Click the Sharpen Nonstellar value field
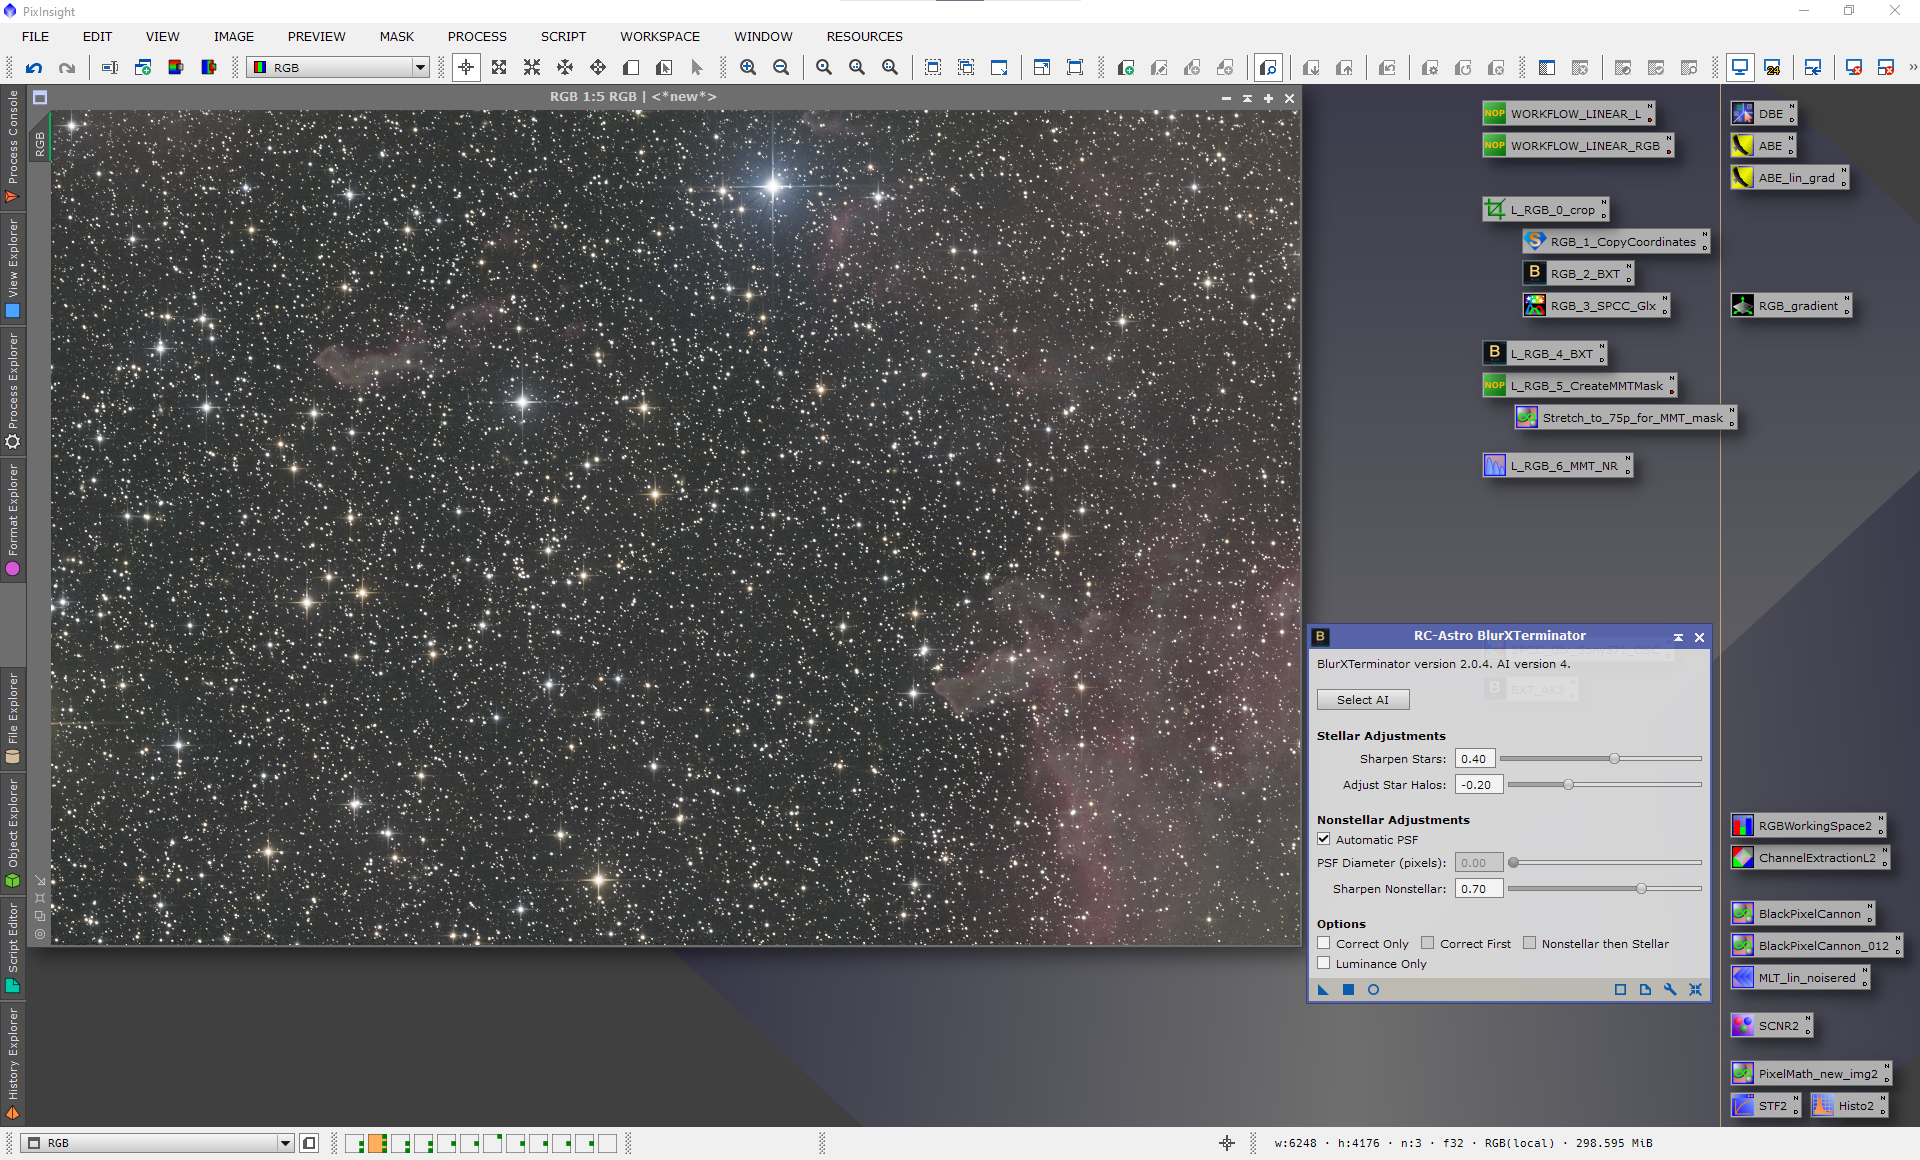 pos(1479,889)
